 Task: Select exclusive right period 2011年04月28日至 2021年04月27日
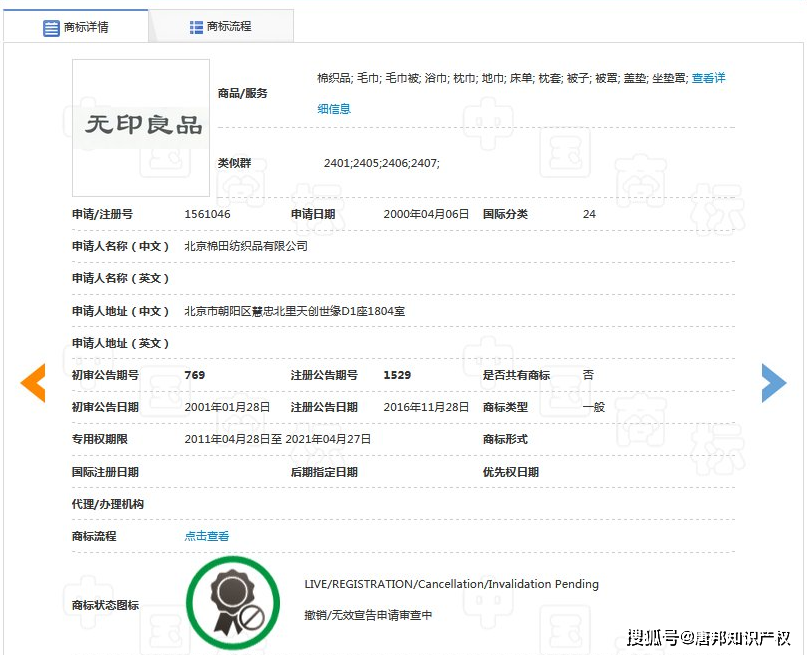(x=277, y=439)
